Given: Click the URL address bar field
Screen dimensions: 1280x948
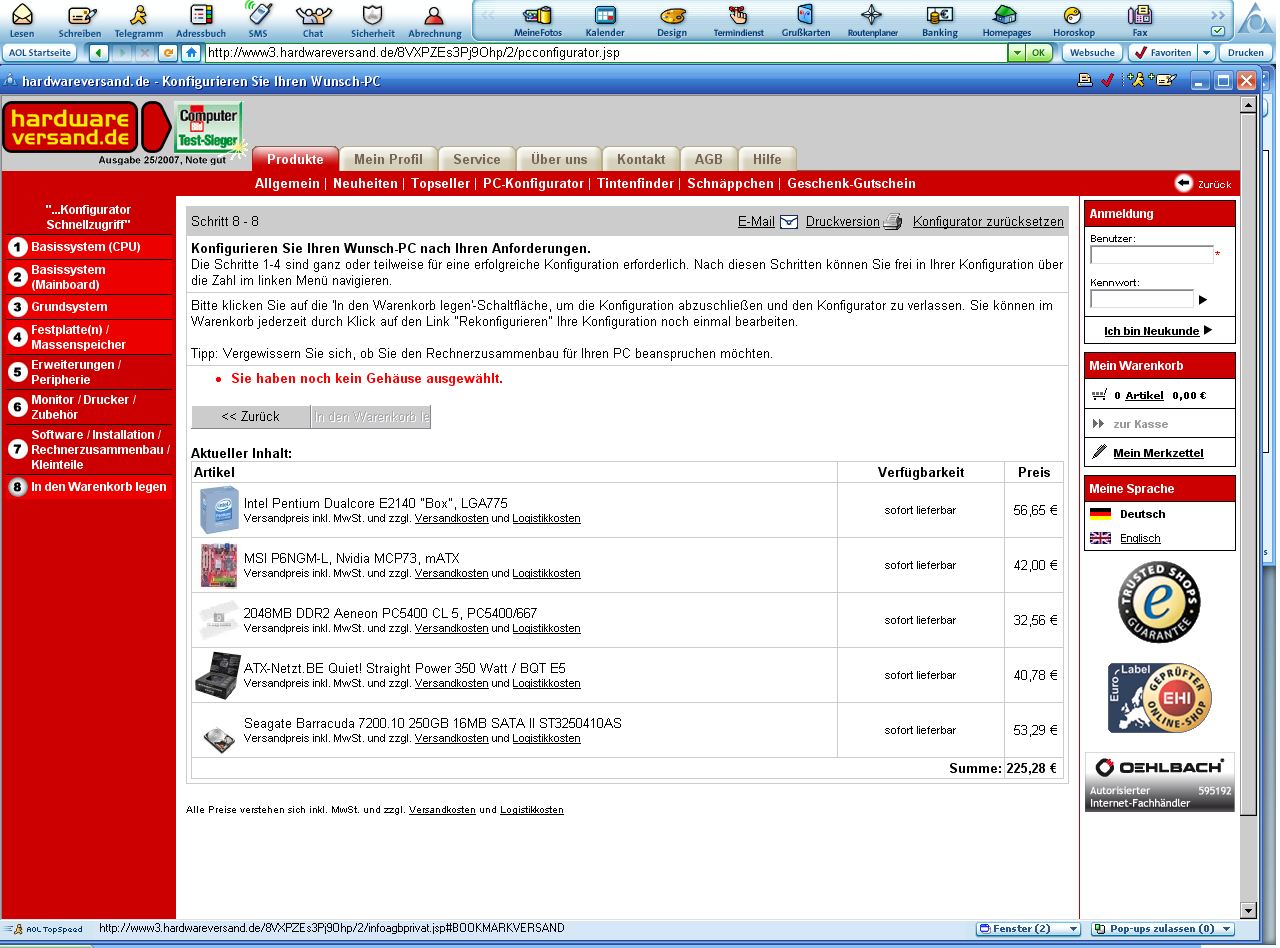Looking at the screenshot, I should [x=605, y=53].
